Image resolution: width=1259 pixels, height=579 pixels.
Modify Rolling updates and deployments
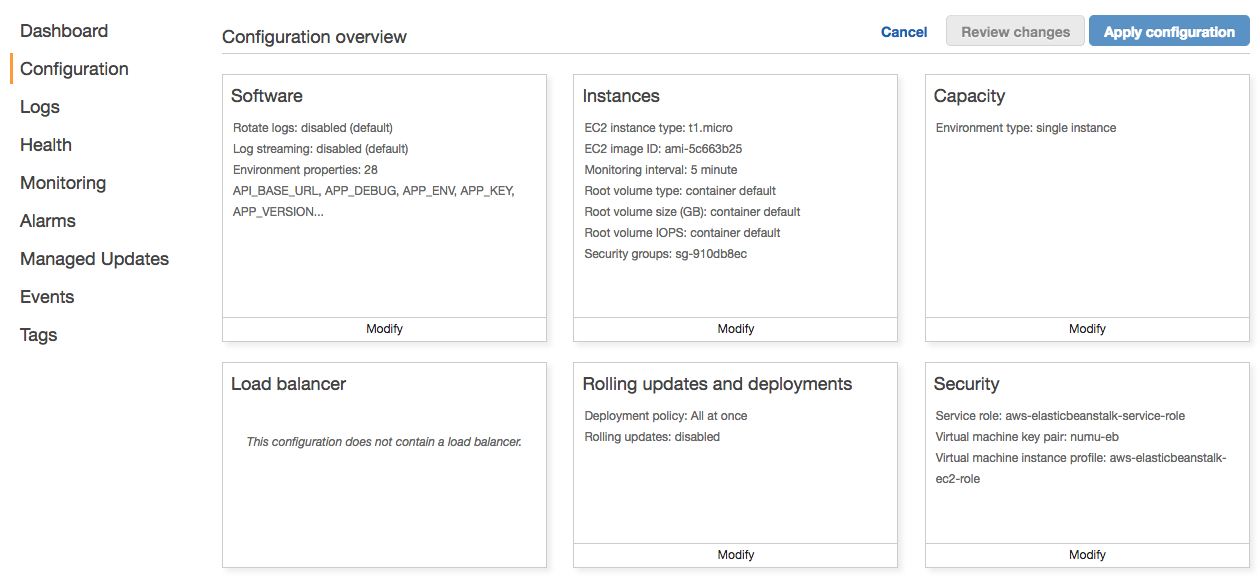[735, 554]
